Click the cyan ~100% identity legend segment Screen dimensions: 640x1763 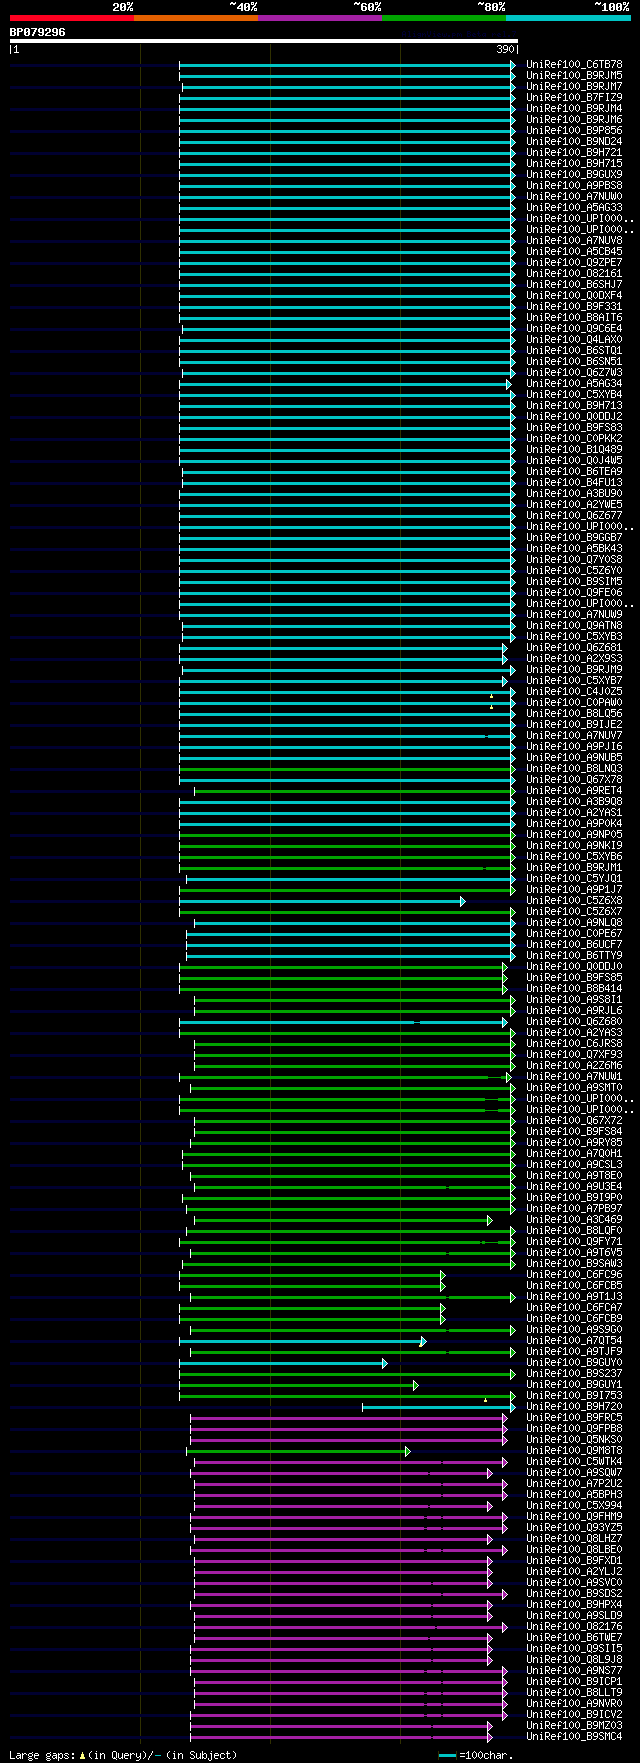(568, 17)
